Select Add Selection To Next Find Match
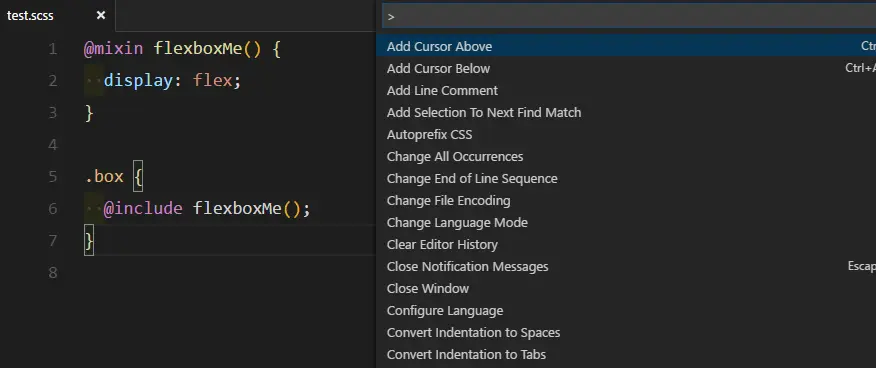The image size is (876, 368). point(626,112)
